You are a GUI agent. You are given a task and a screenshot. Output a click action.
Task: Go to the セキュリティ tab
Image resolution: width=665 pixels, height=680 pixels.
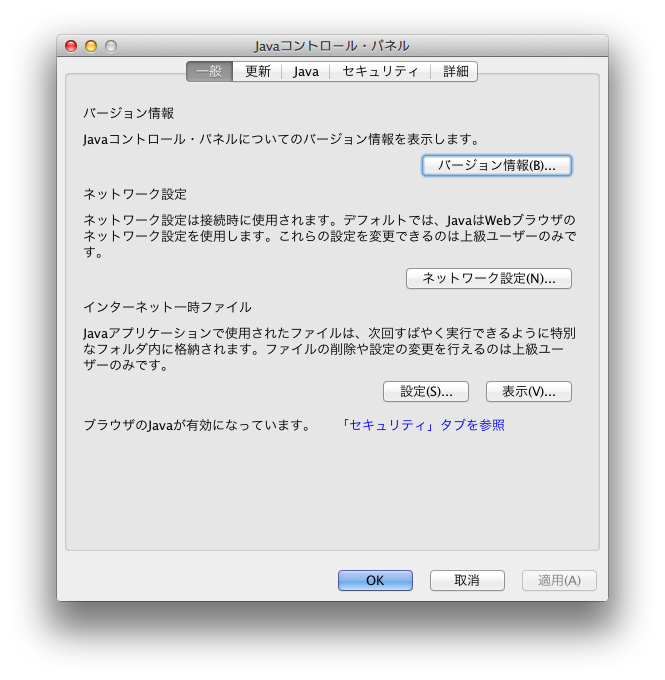[x=380, y=71]
